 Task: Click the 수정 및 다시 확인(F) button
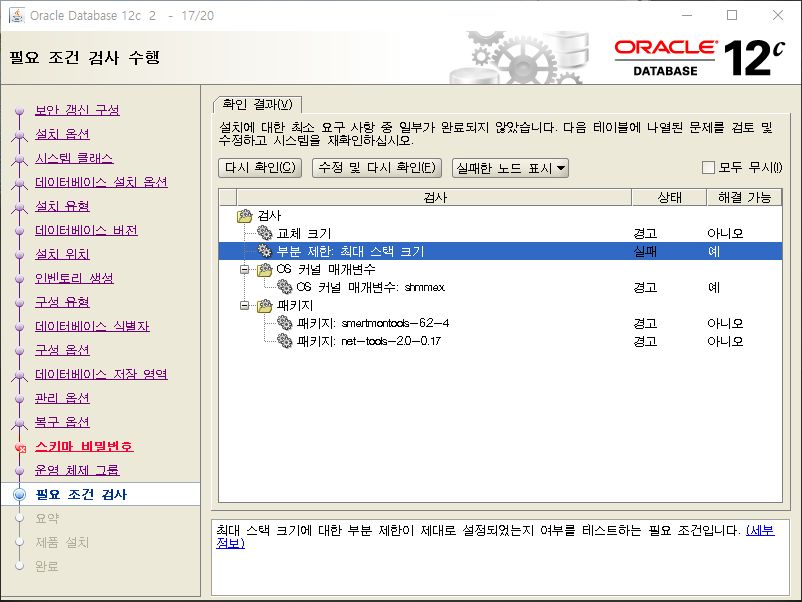click(377, 168)
